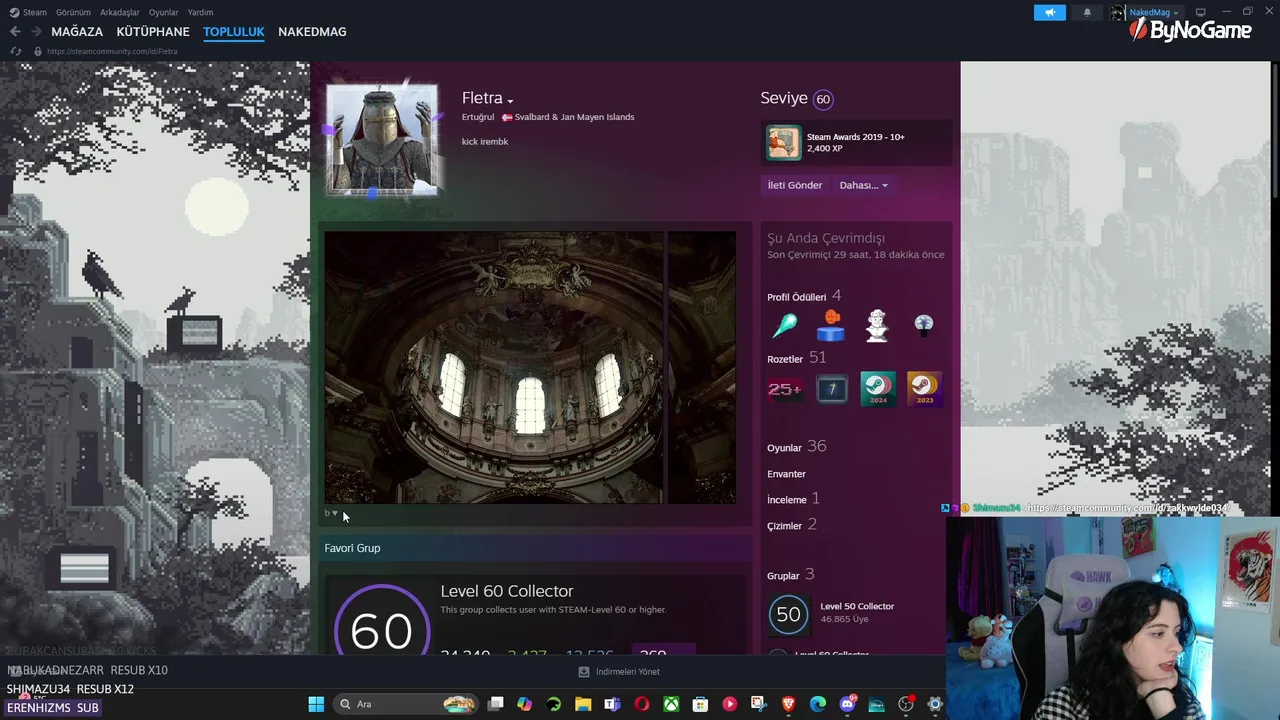Open the Windows Start menu
This screenshot has height=720, width=1280.
[x=316, y=704]
